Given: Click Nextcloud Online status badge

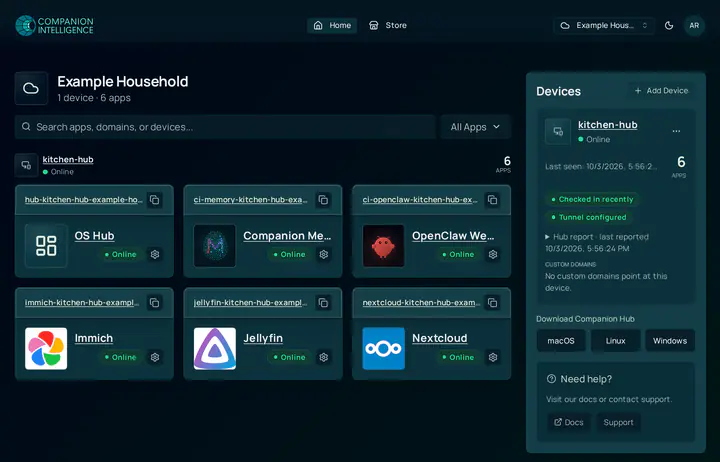Looking at the screenshot, I should [x=458, y=357].
